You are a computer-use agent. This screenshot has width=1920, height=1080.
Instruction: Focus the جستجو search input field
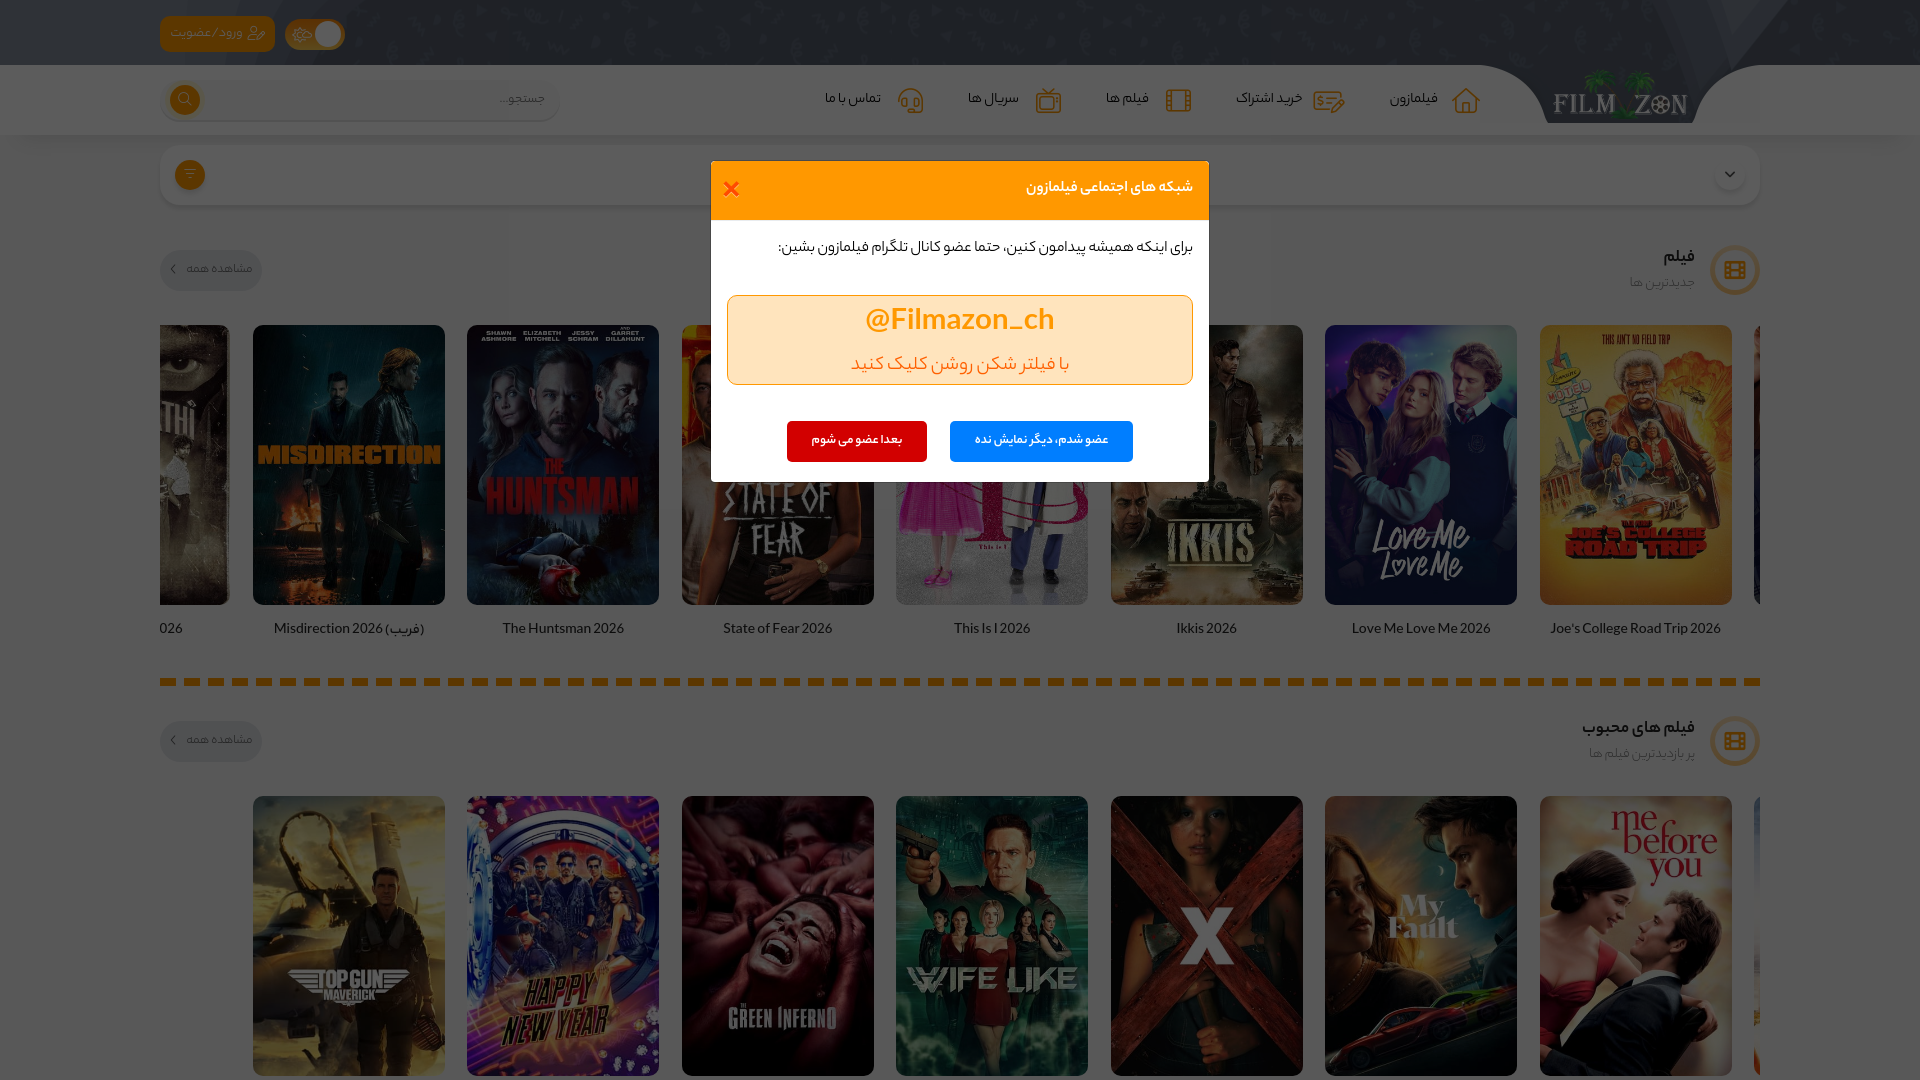[380, 100]
